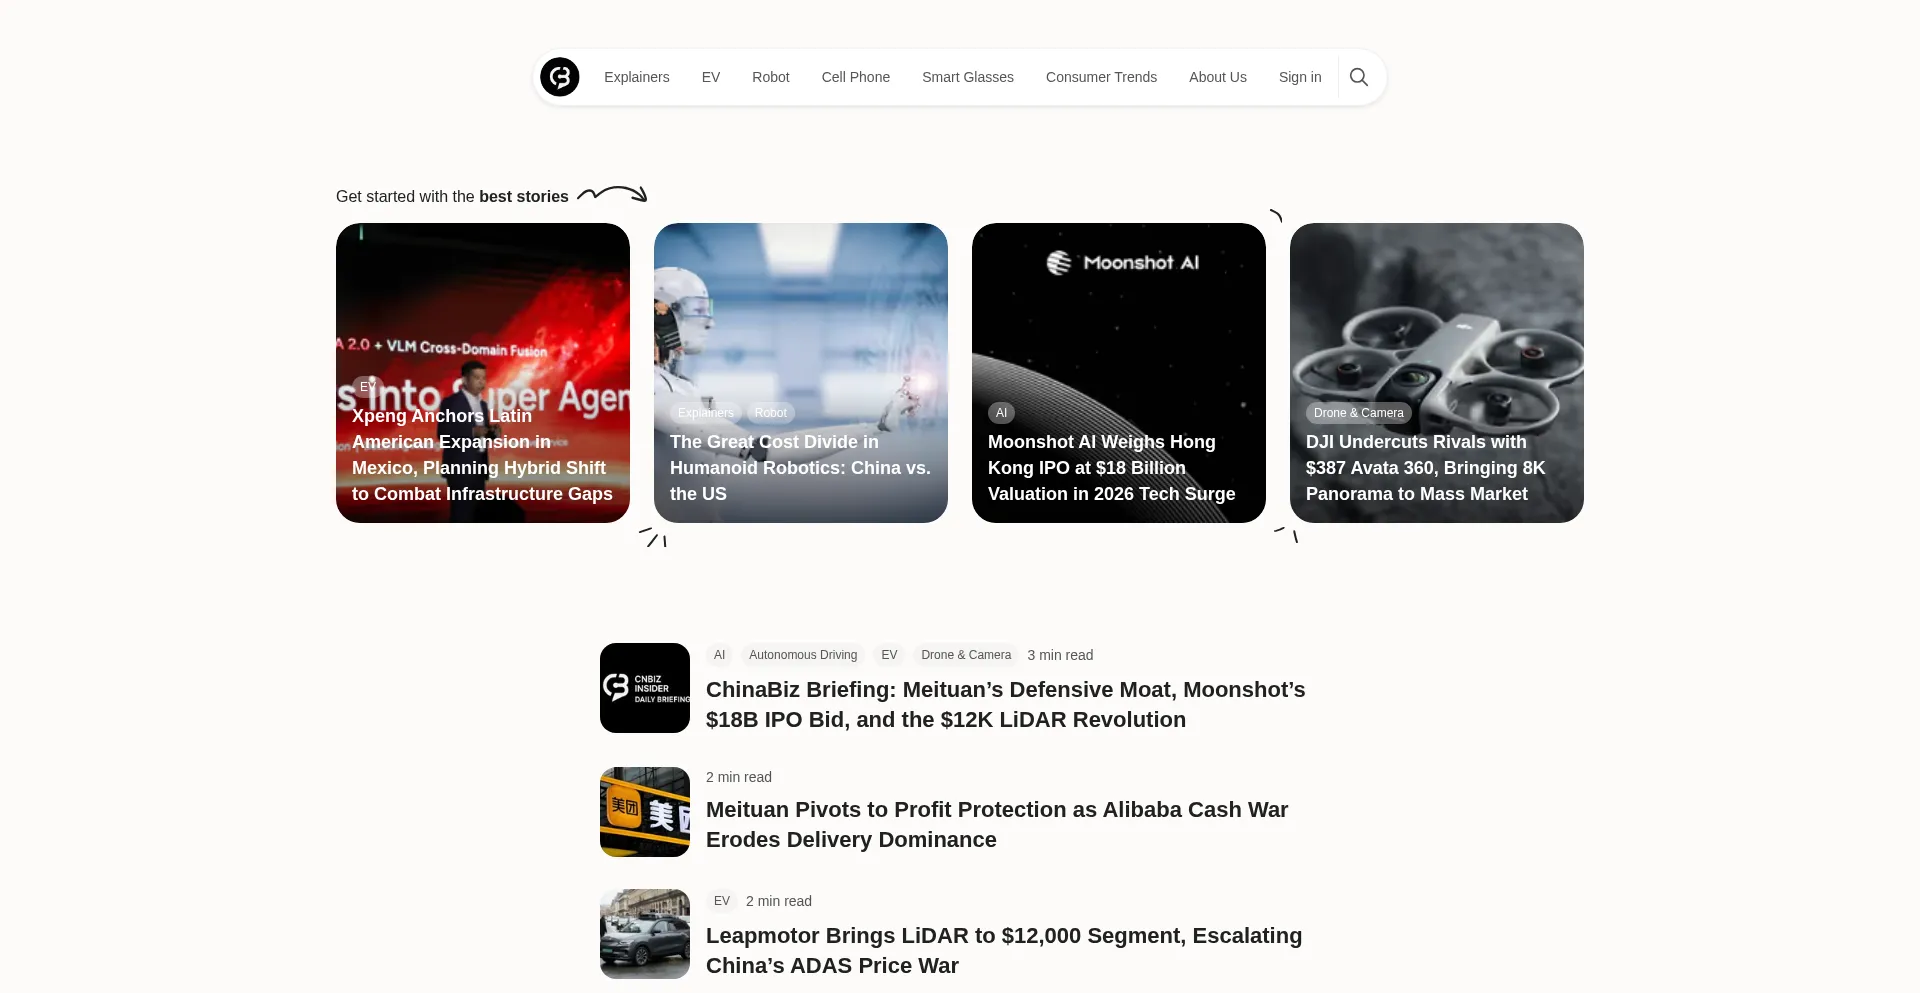Image resolution: width=1920 pixels, height=993 pixels.
Task: Click the 'Get started with the best stories' text
Action: pos(452,196)
